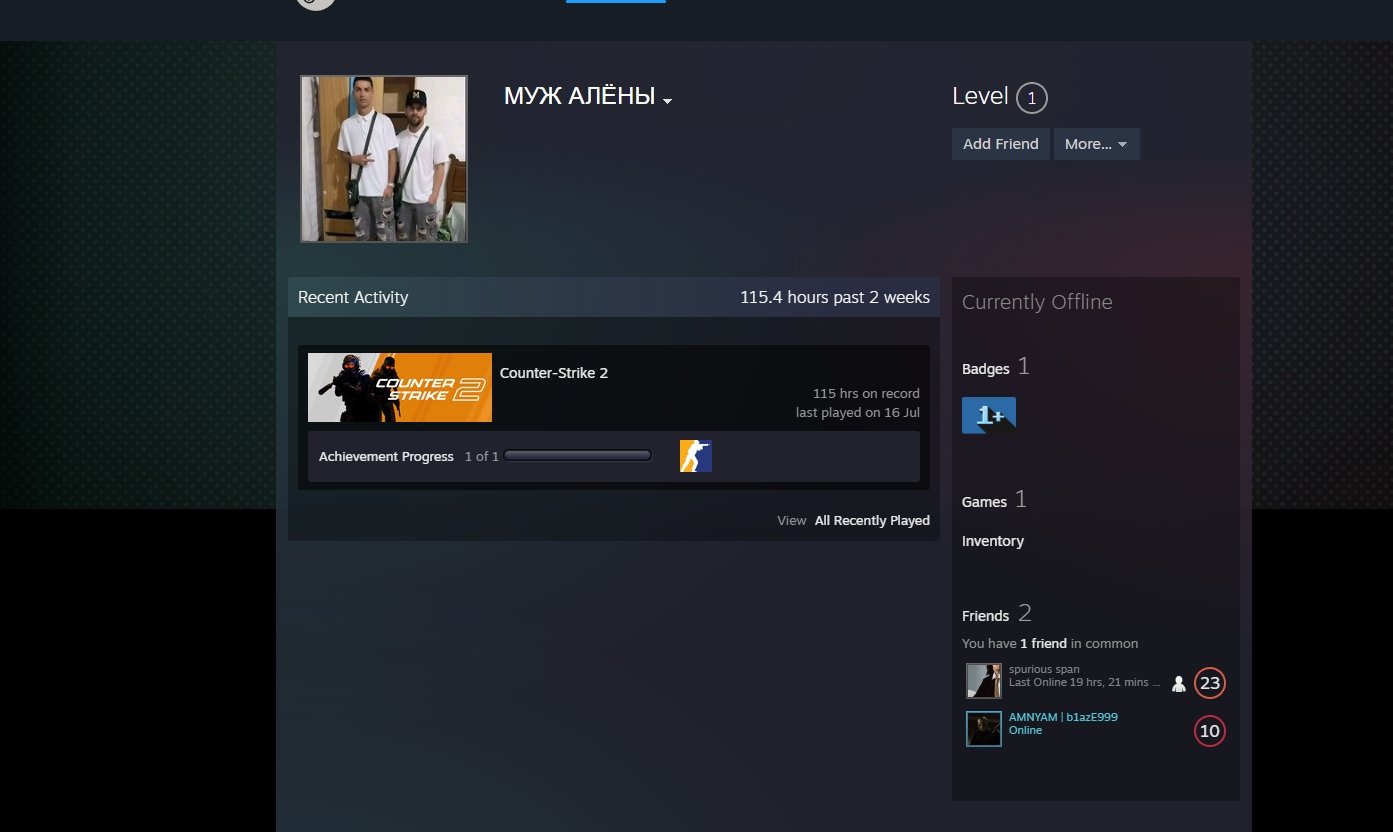
Task: Click the large profile avatar picture
Action: (x=384, y=159)
